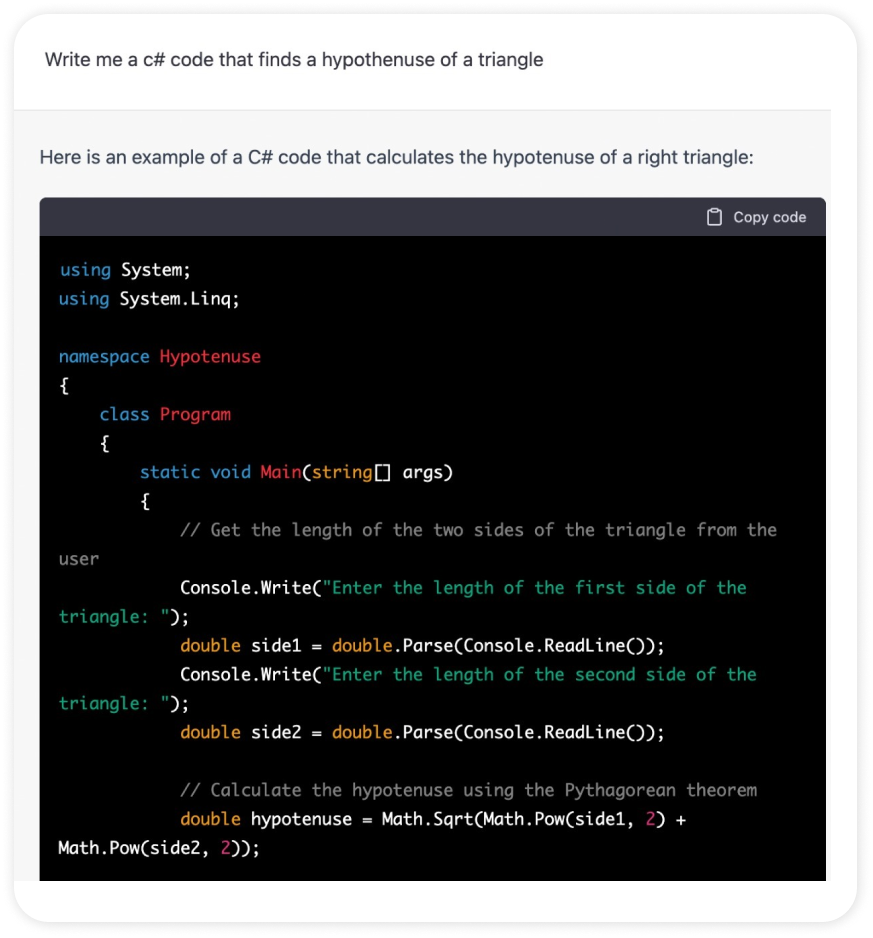The width and height of the screenshot is (873, 938).
Task: Click the clipboard icon in code header
Action: [714, 217]
